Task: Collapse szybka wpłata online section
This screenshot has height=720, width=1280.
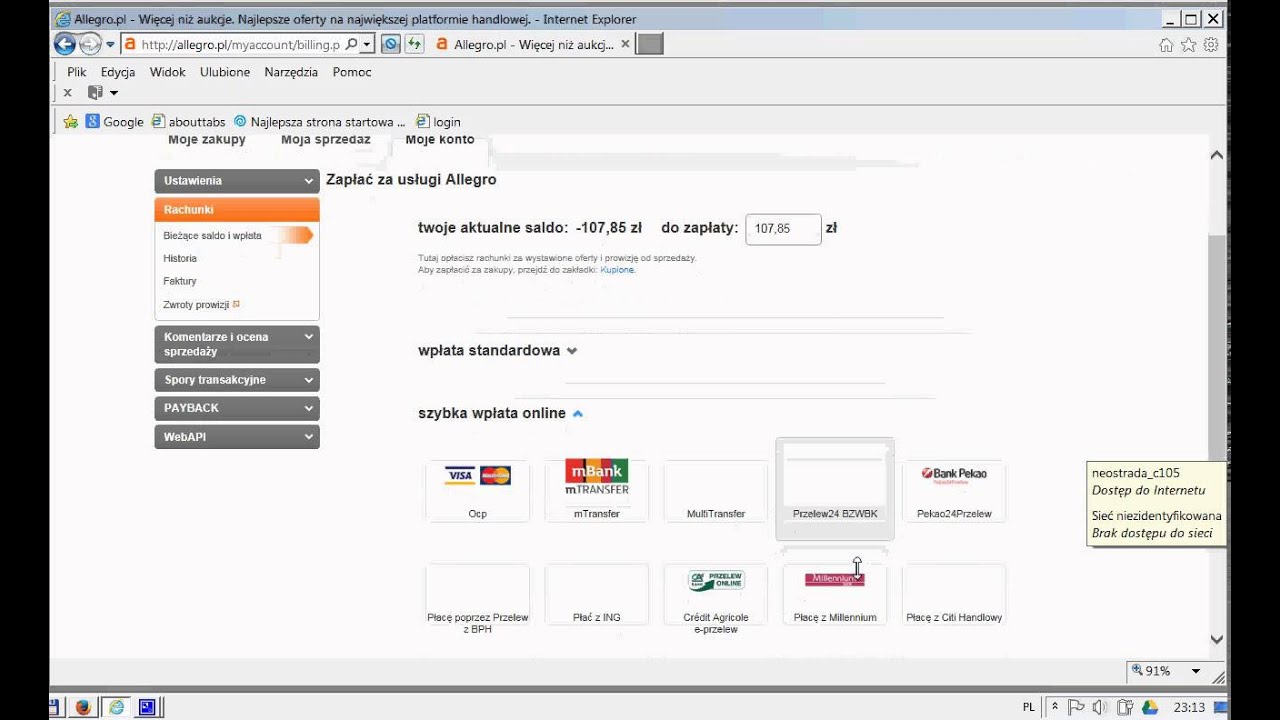Action: [500, 413]
